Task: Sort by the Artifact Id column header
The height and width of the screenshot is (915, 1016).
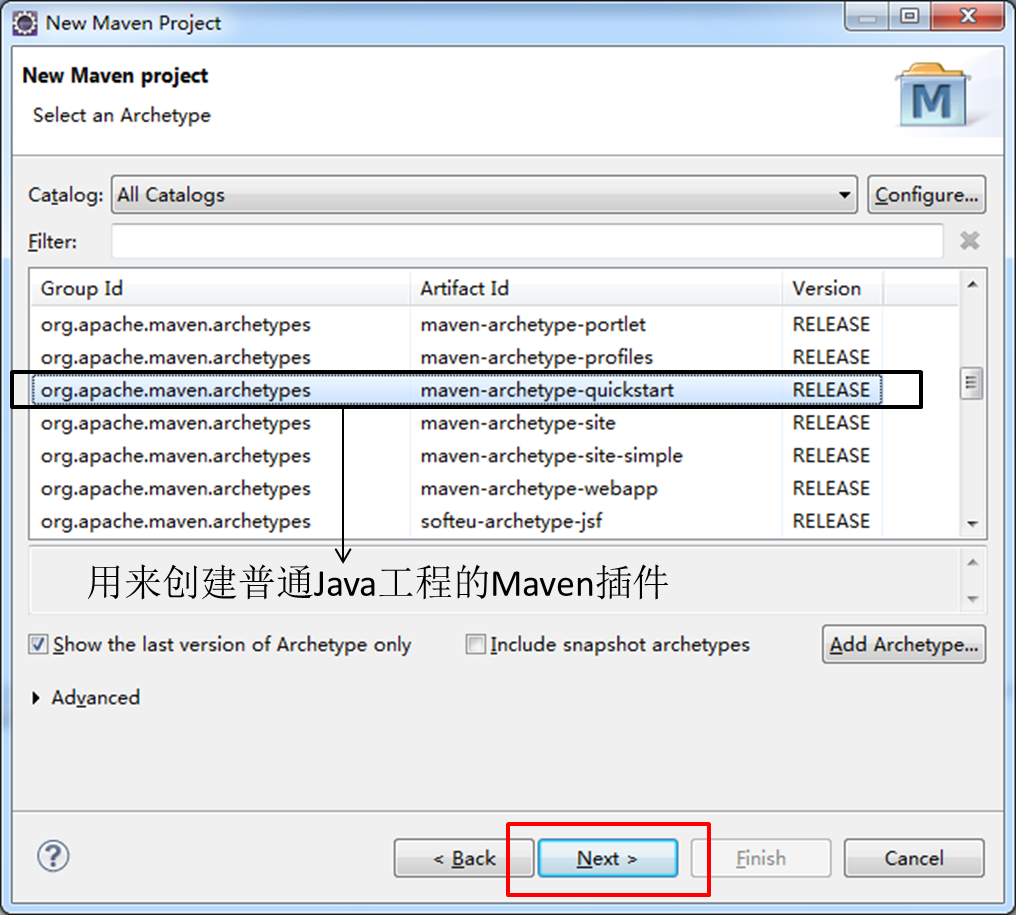Action: pos(595,288)
